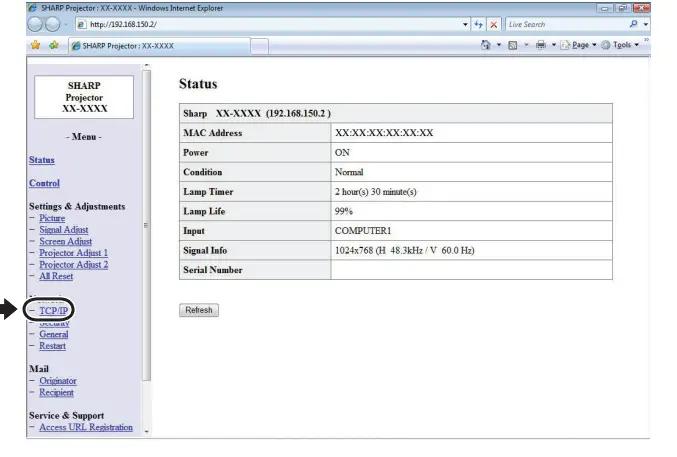677x457 pixels.
Task: Go to the Signal Adjust link
Action: (x=63, y=230)
